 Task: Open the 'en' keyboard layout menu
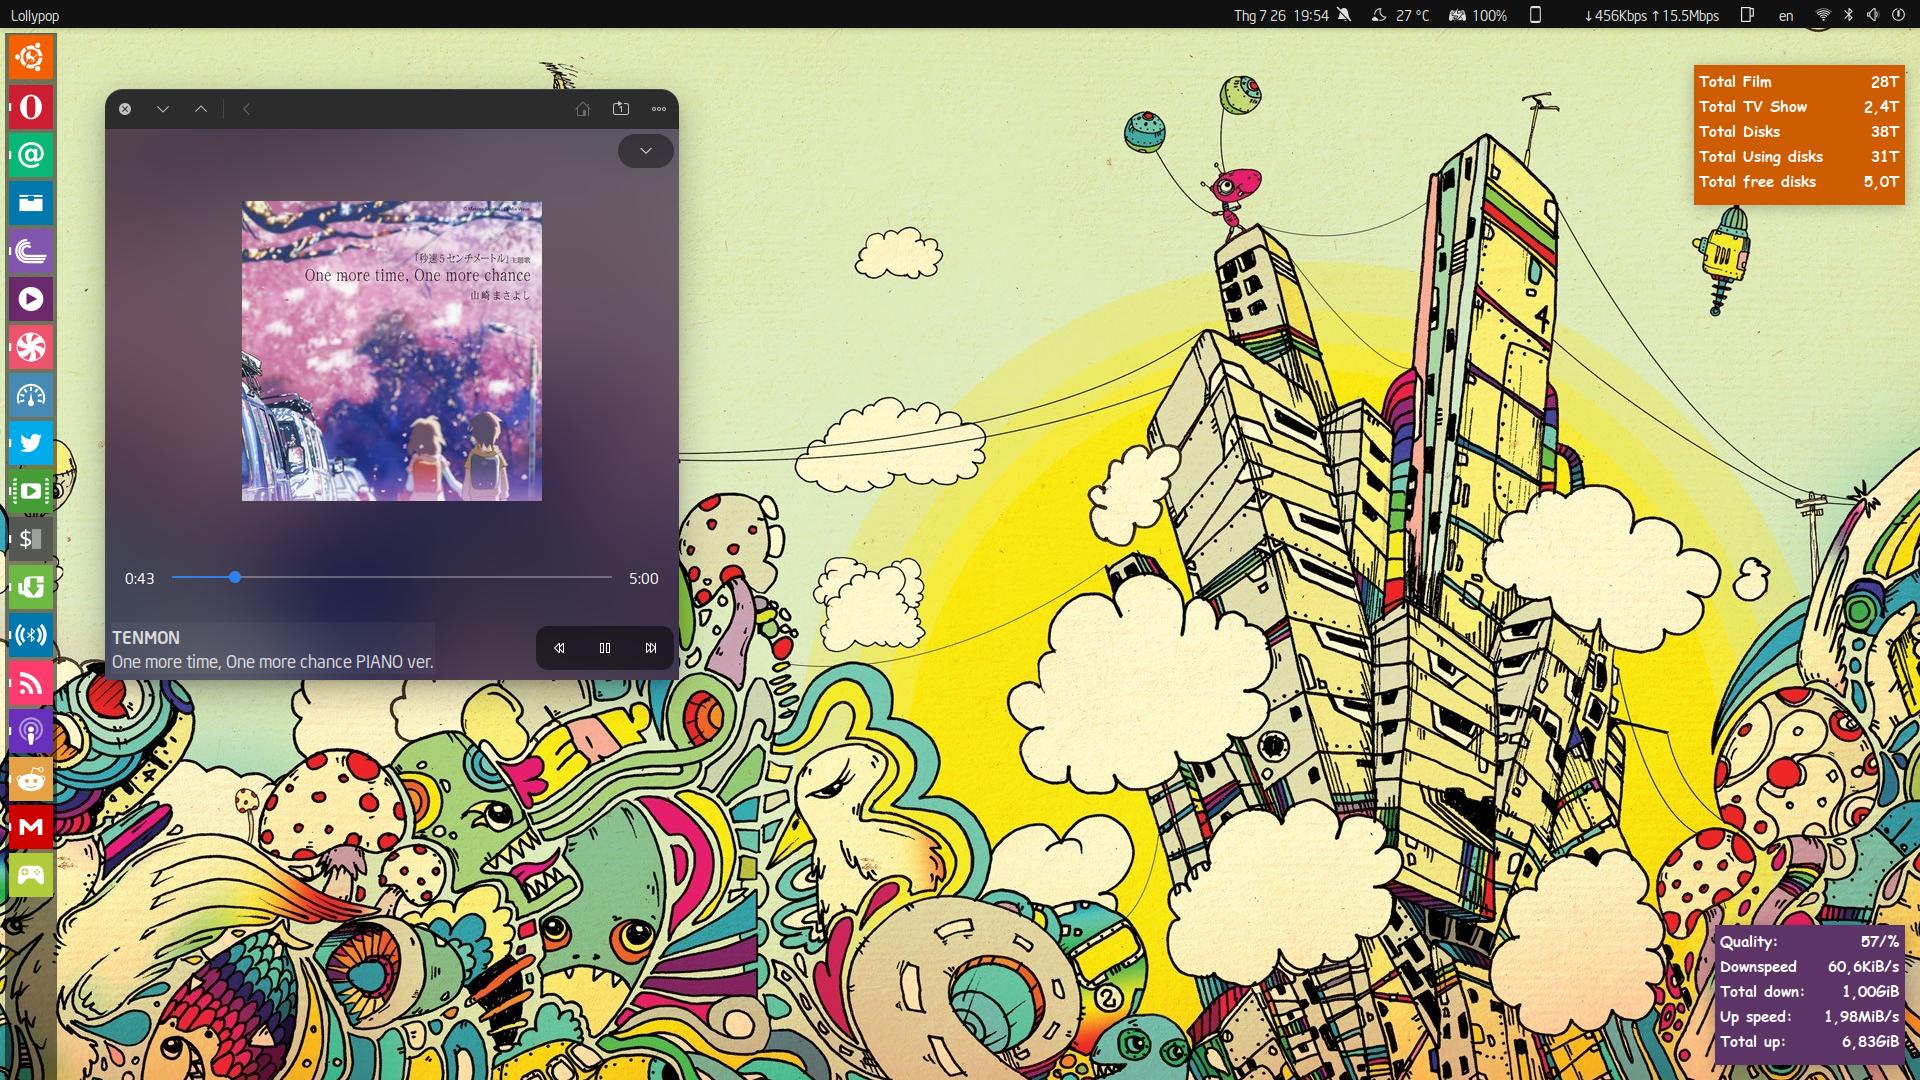pos(1786,15)
